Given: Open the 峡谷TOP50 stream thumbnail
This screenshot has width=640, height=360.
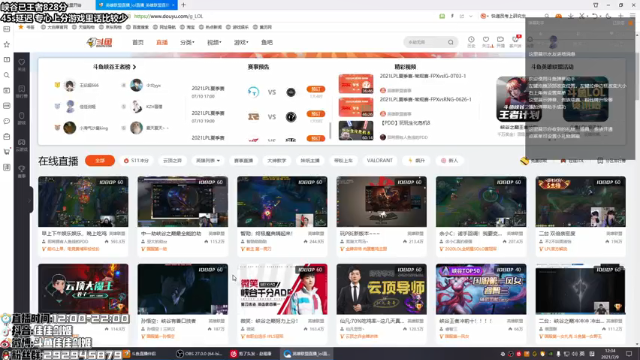Looking at the screenshot, I should 481,289.
